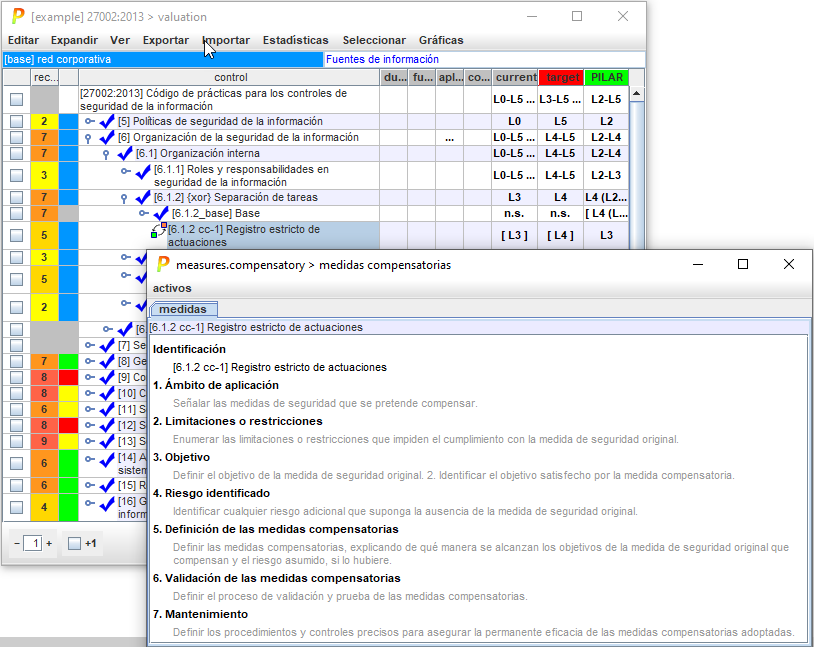Check the box for the [6.1.2 cc-1] row
The width and height of the screenshot is (814, 647).
click(16, 236)
